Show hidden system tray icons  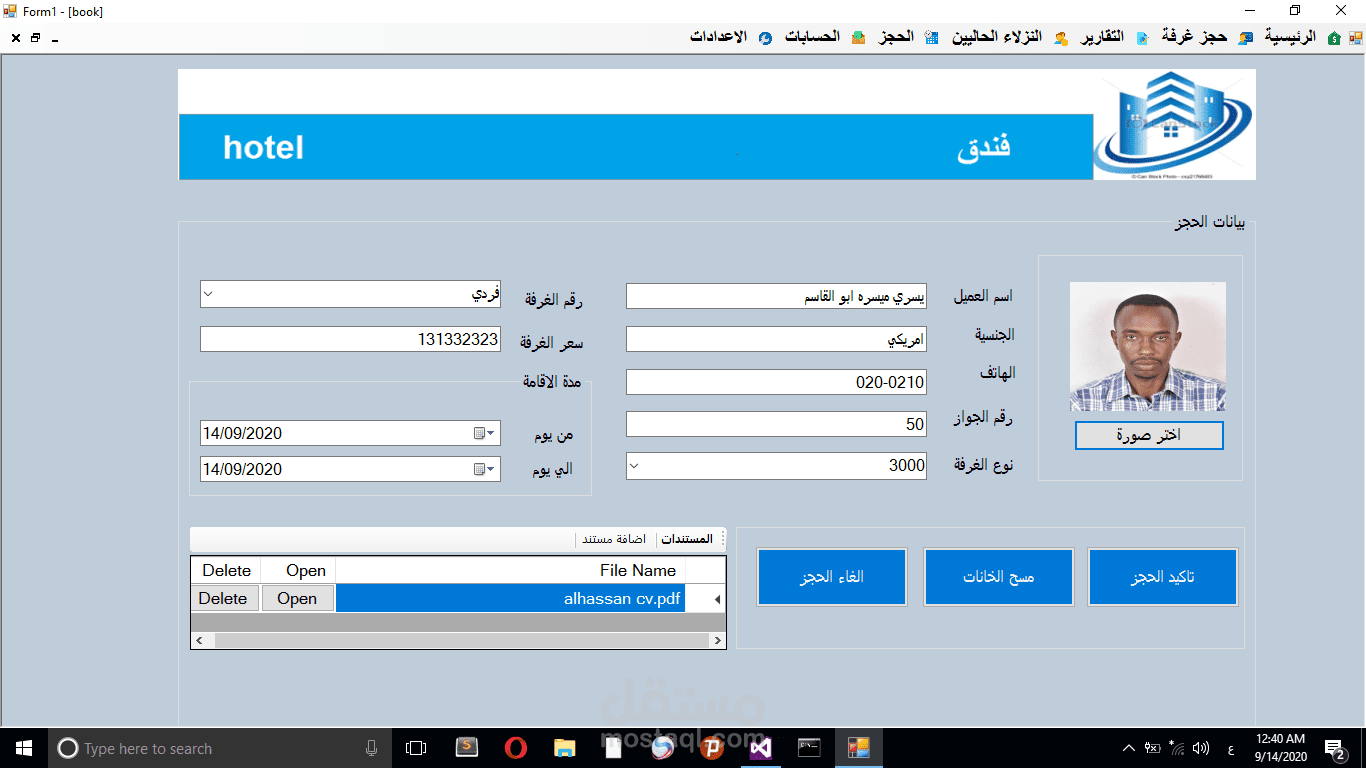[1129, 748]
